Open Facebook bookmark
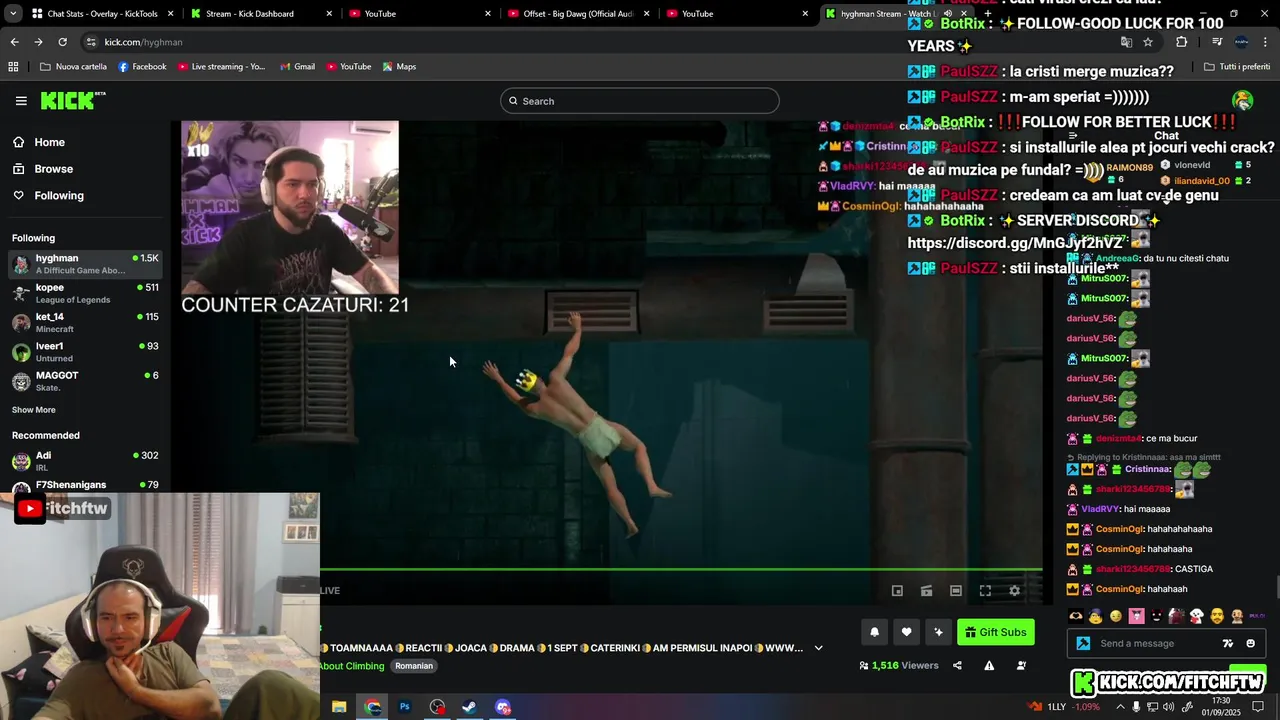This screenshot has width=1280, height=720. point(142,67)
